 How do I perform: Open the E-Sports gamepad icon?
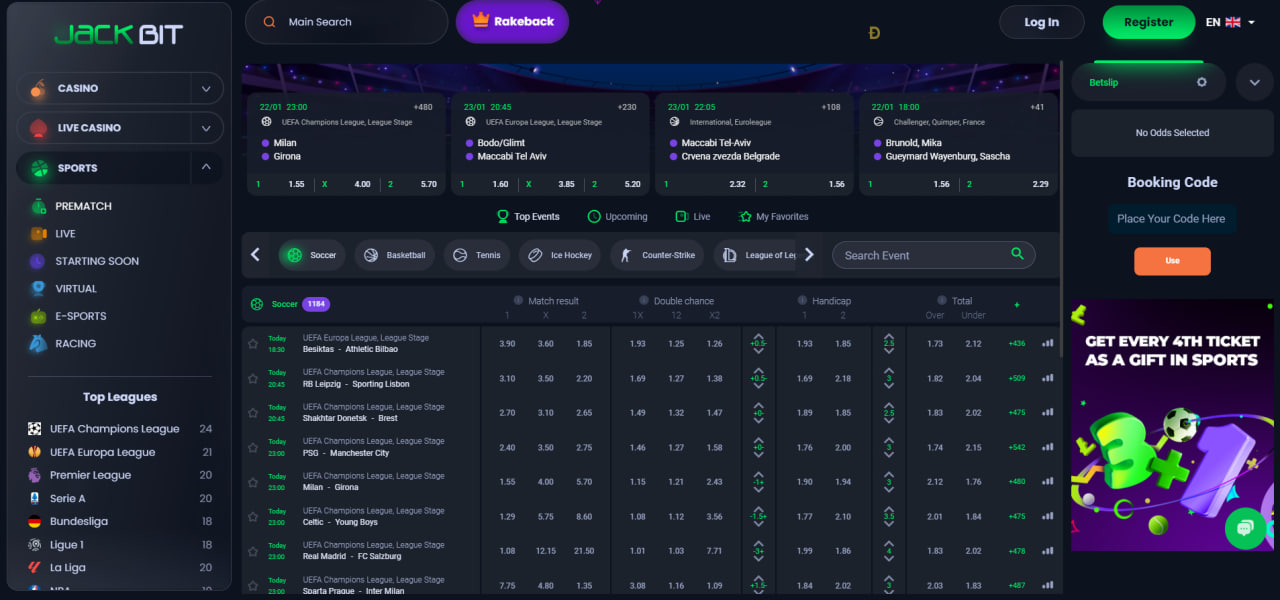(38, 316)
